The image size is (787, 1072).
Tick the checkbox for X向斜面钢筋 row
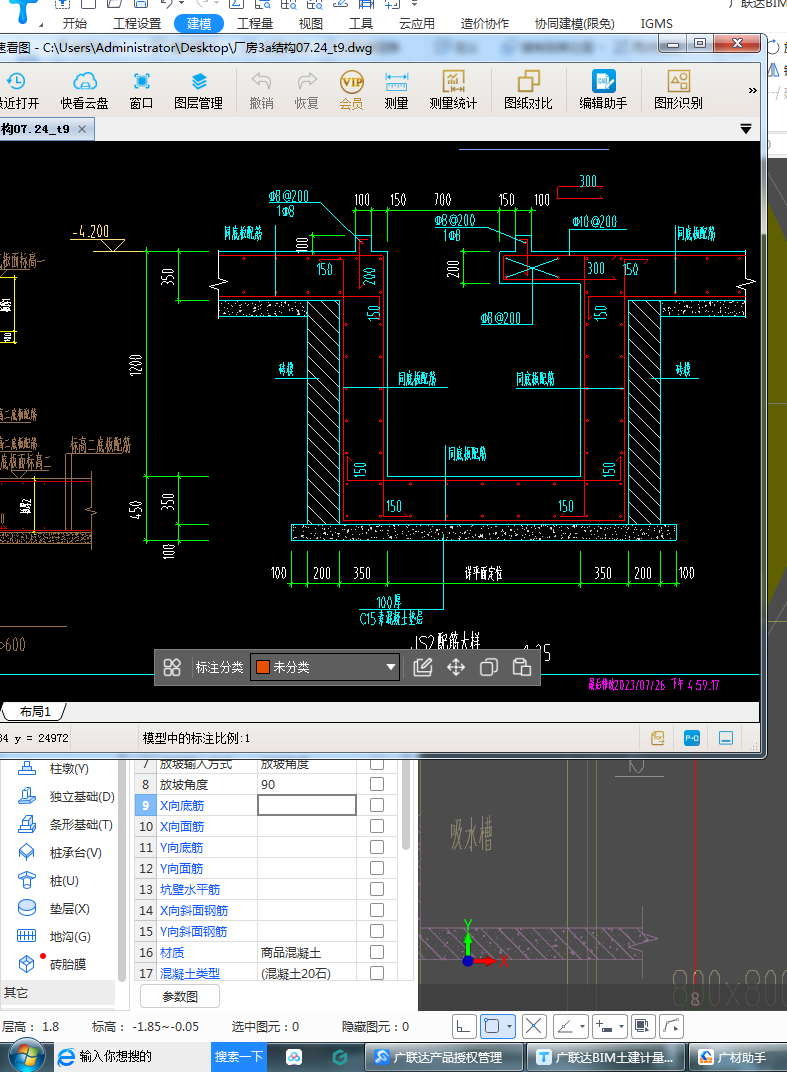377,910
